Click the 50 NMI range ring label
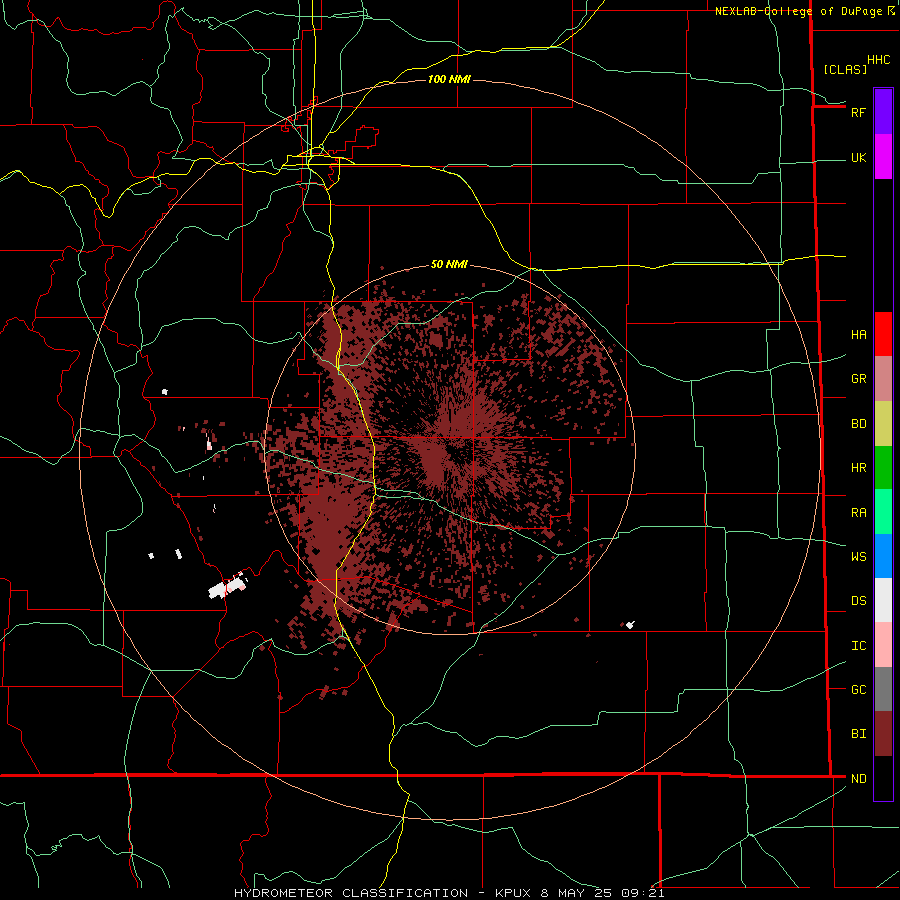900x900 pixels. pyautogui.click(x=449, y=264)
